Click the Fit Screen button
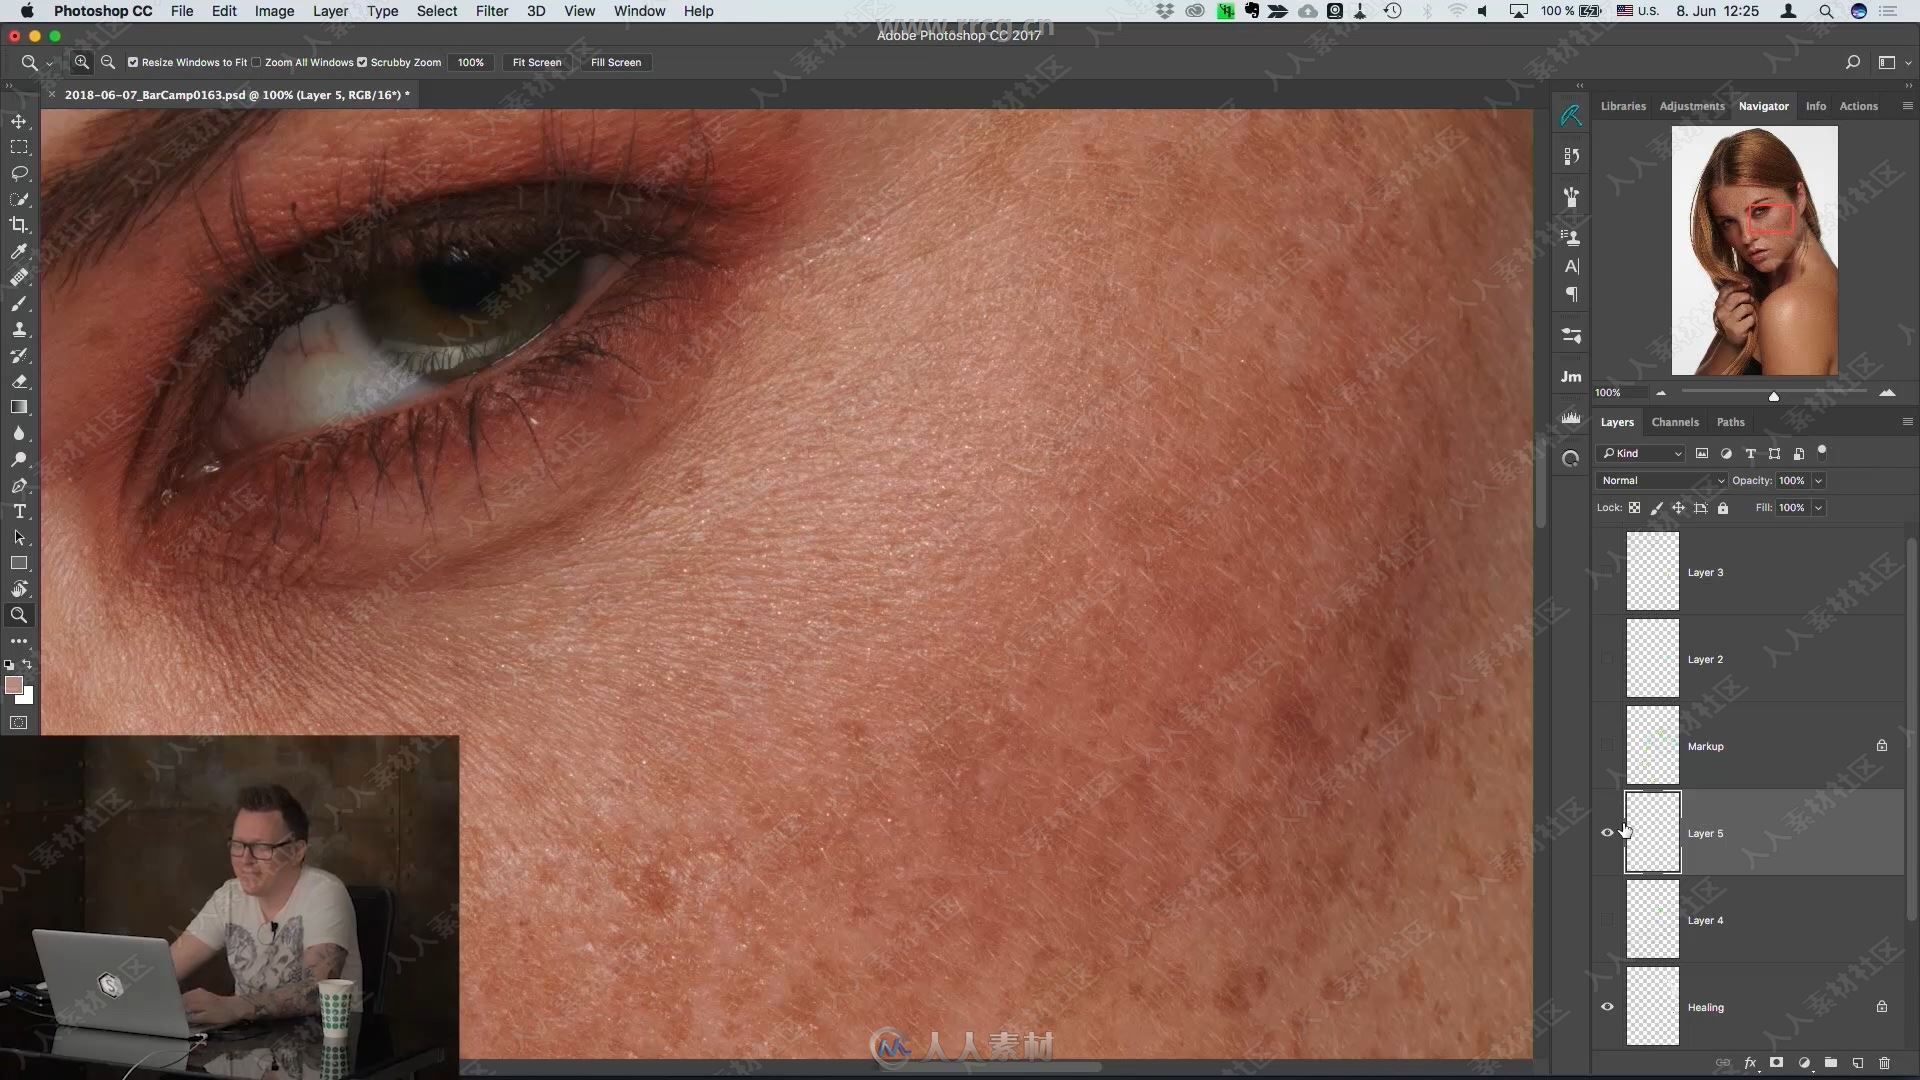Screen dimensions: 1920x1080 coord(537,62)
